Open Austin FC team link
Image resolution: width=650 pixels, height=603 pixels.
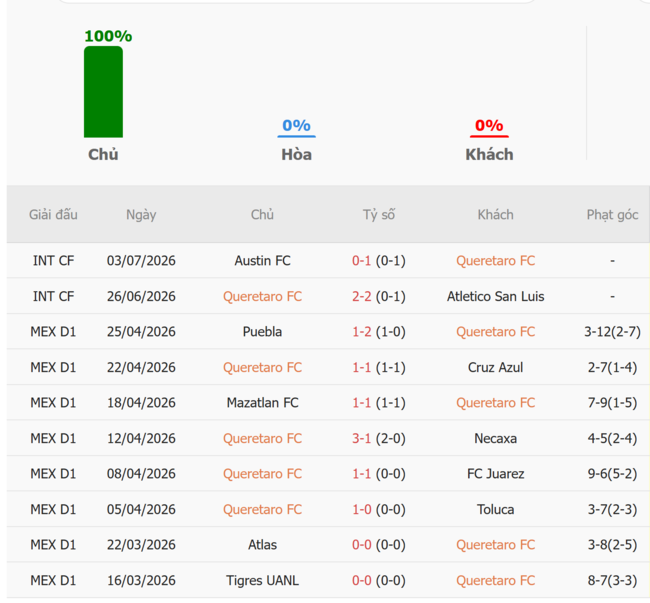point(262,261)
